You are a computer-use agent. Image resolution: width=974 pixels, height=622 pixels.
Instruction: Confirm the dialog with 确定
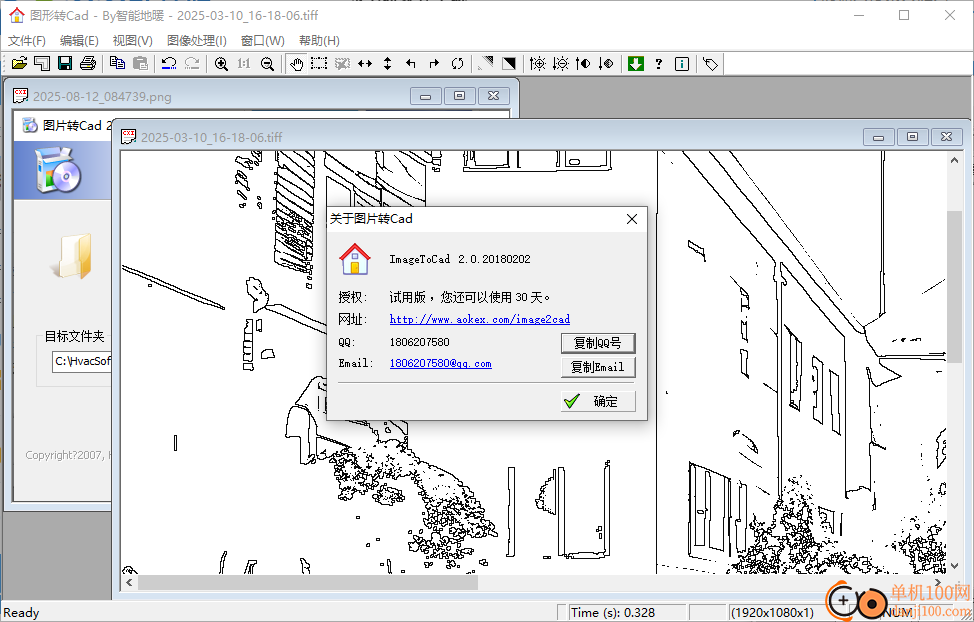tap(598, 401)
